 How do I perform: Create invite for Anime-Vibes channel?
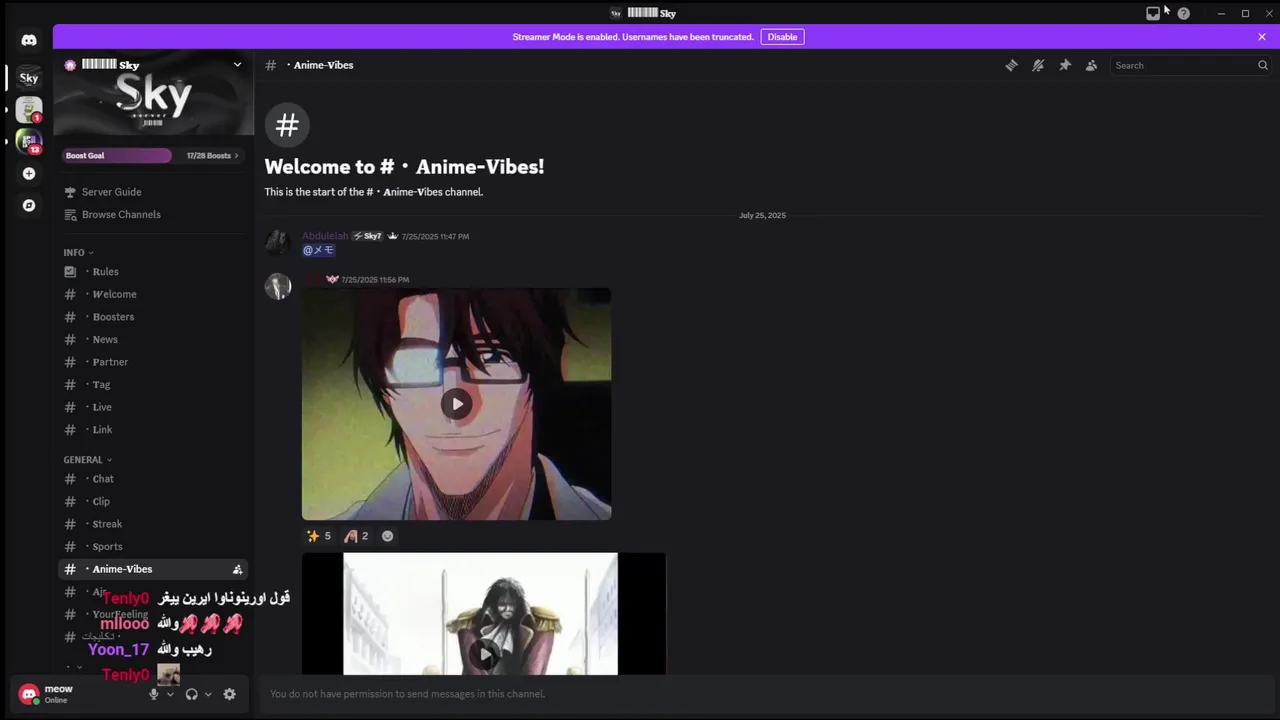(x=237, y=569)
